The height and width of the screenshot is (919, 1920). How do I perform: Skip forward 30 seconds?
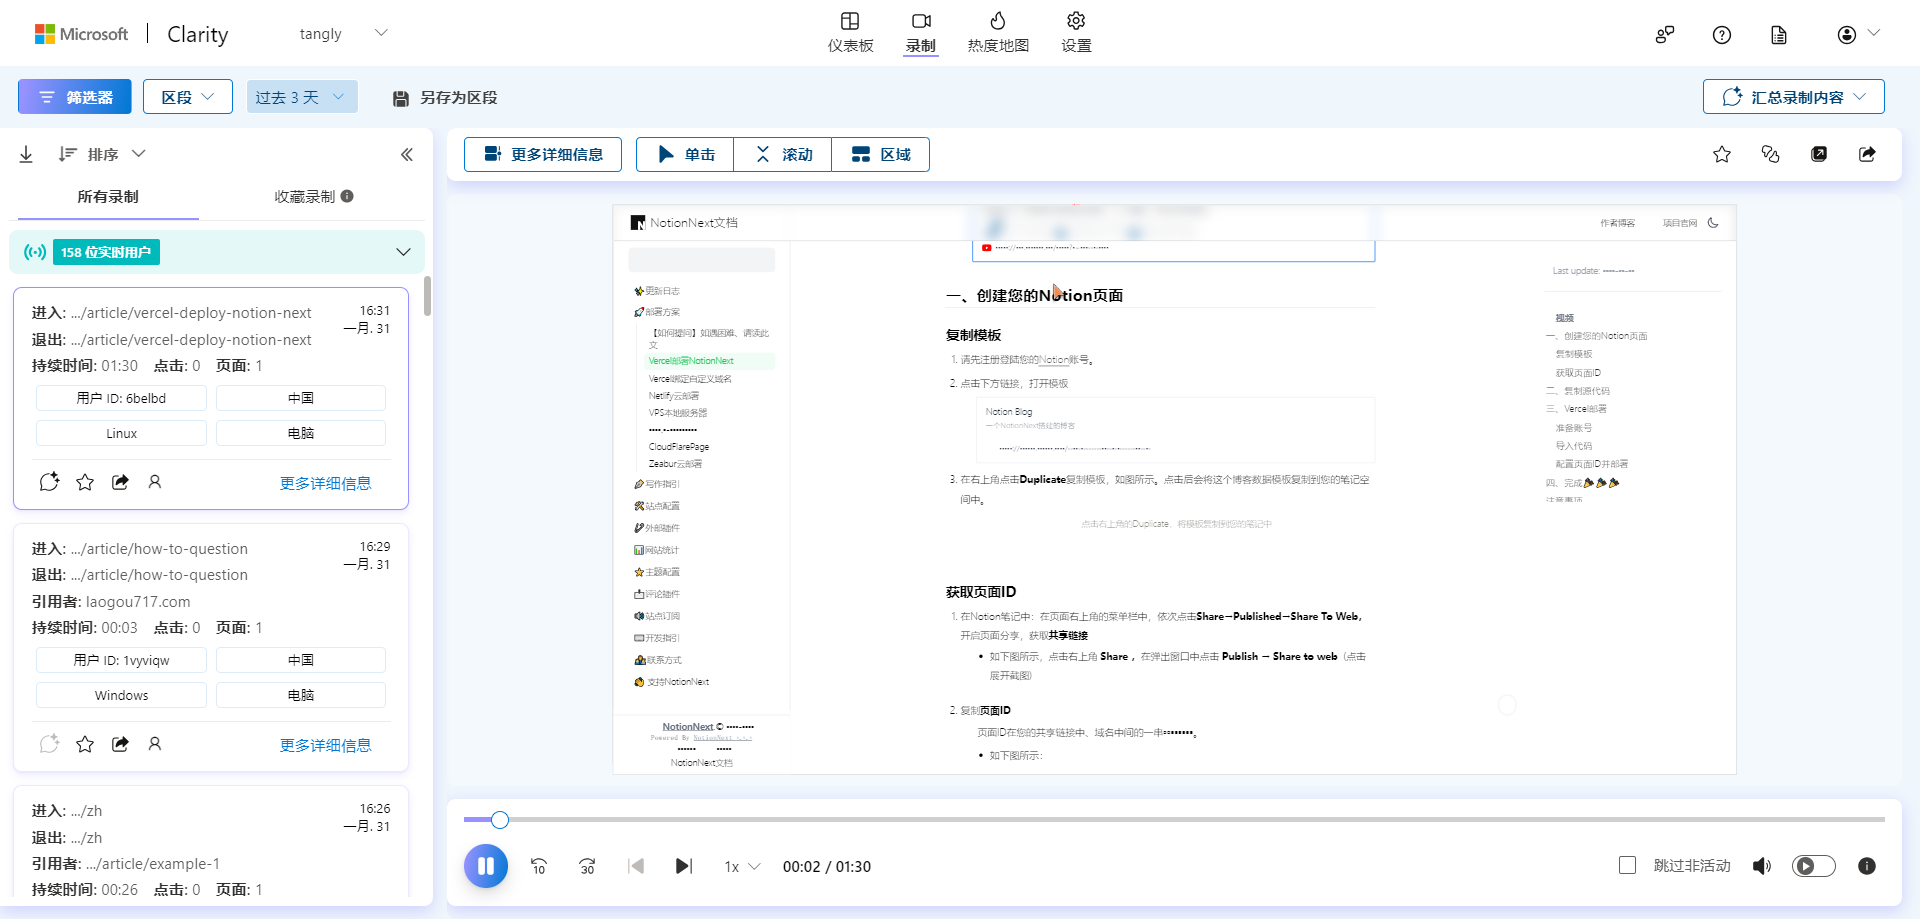[587, 866]
